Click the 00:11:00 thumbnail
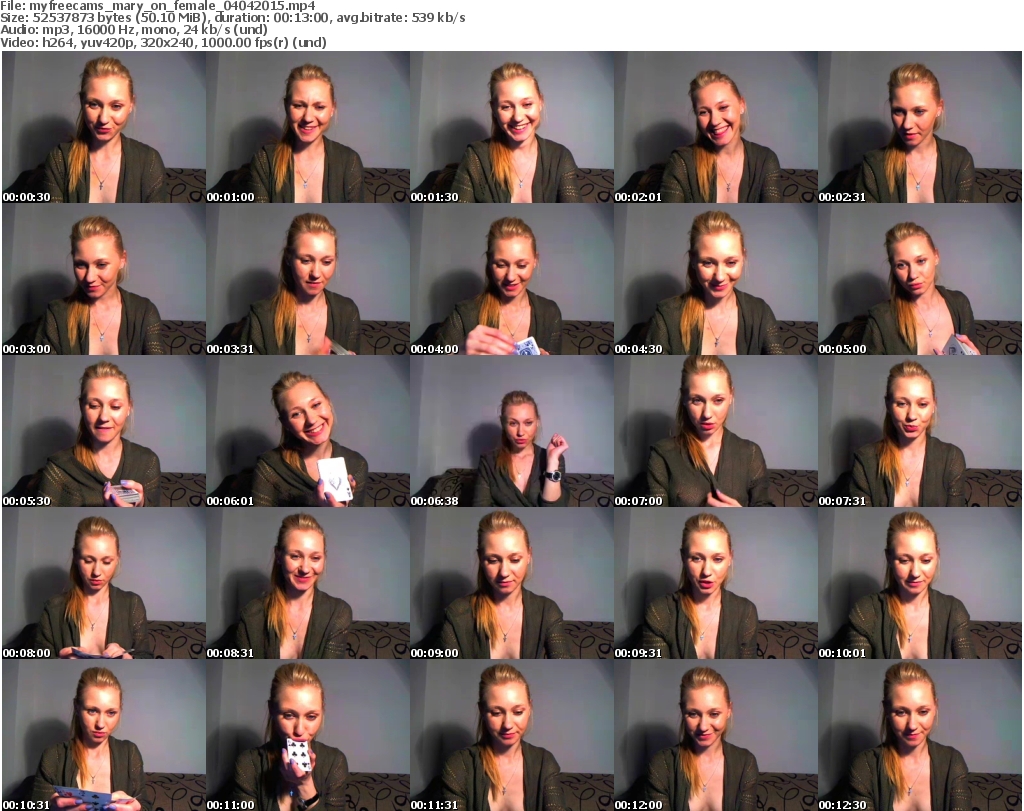 [308, 735]
